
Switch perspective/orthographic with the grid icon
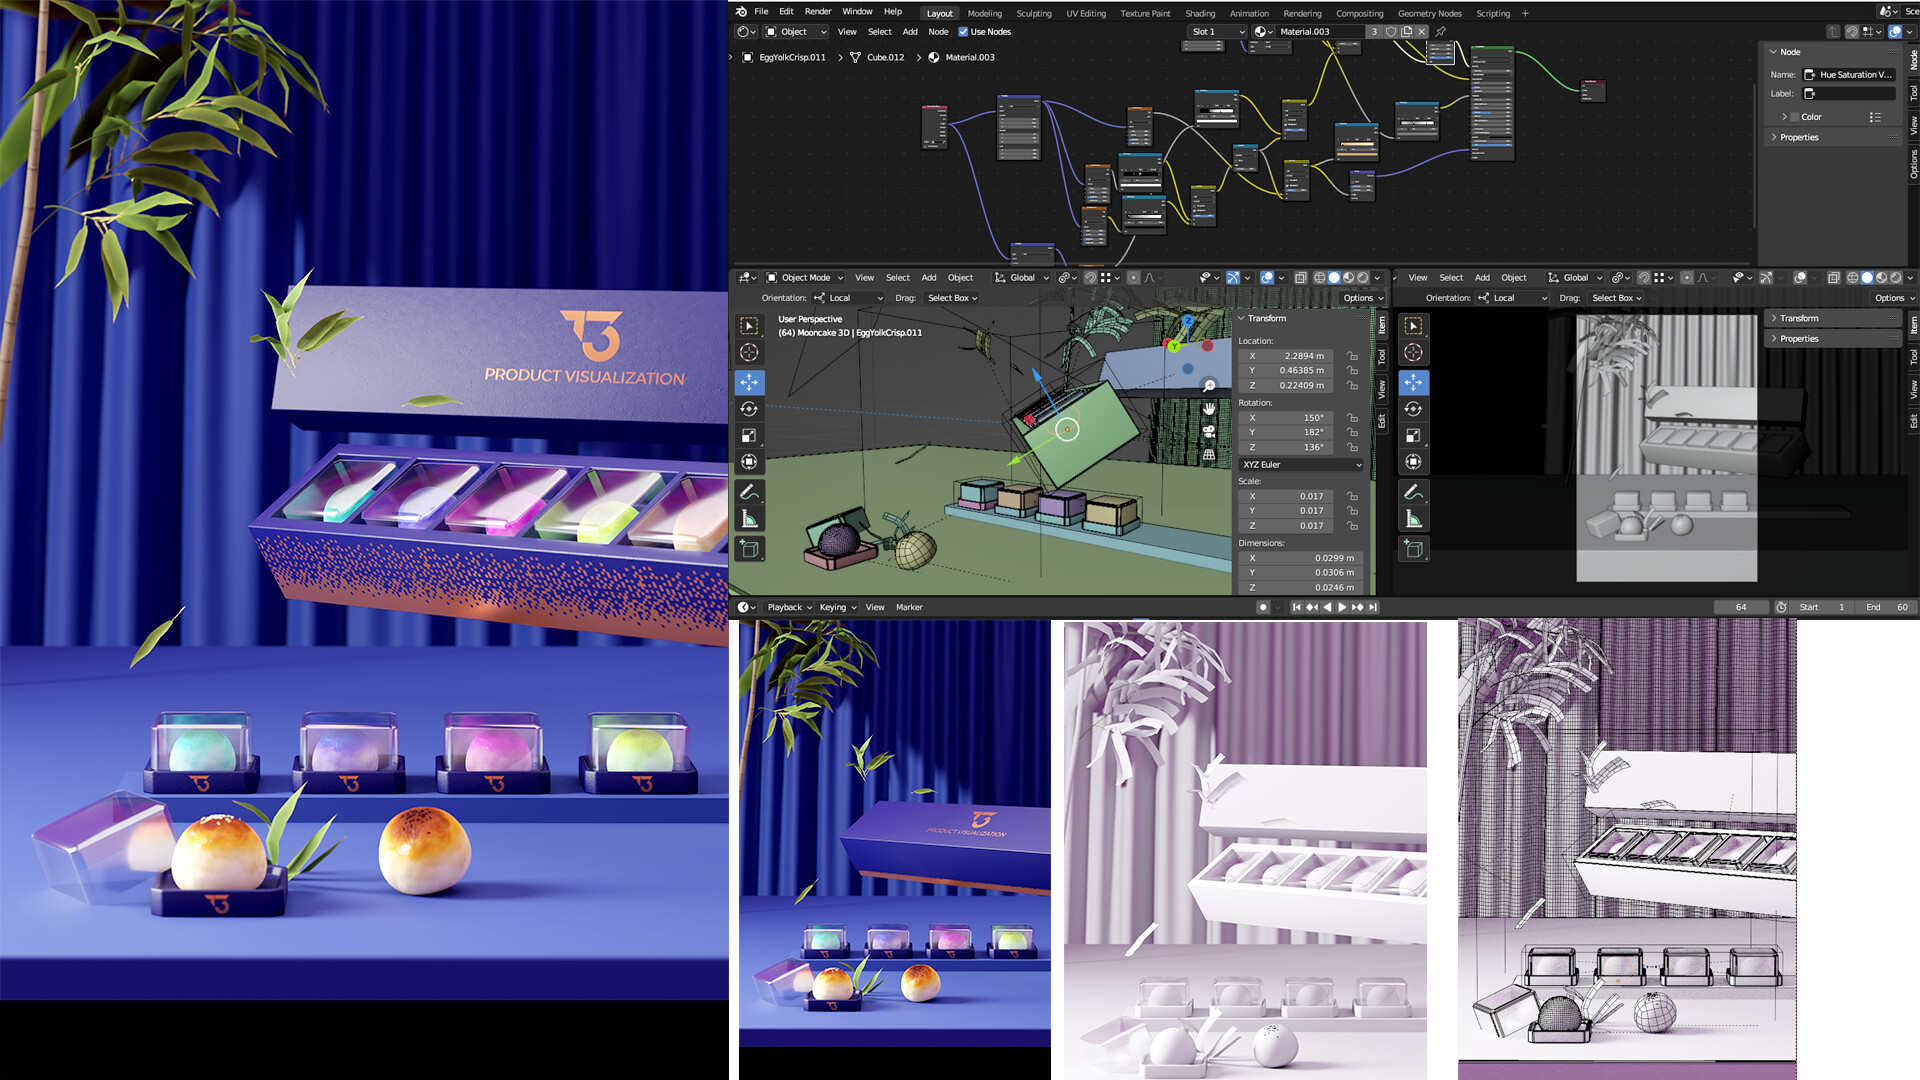[1209, 454]
